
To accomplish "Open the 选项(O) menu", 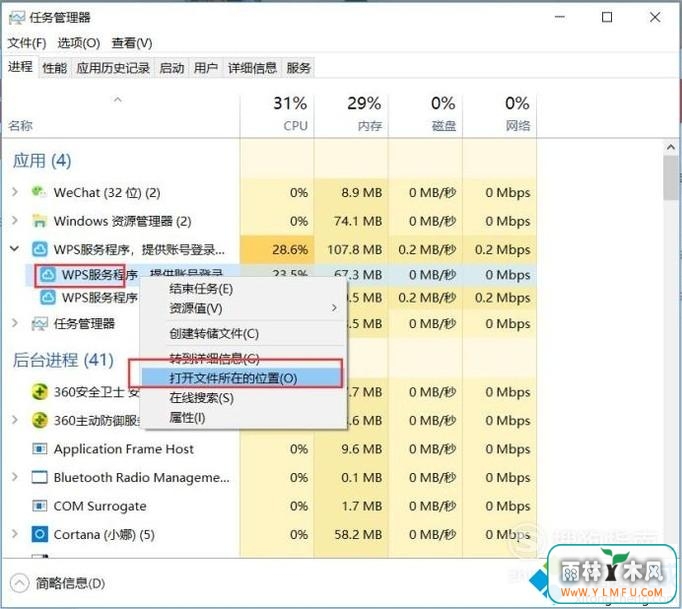I will pyautogui.click(x=79, y=43).
